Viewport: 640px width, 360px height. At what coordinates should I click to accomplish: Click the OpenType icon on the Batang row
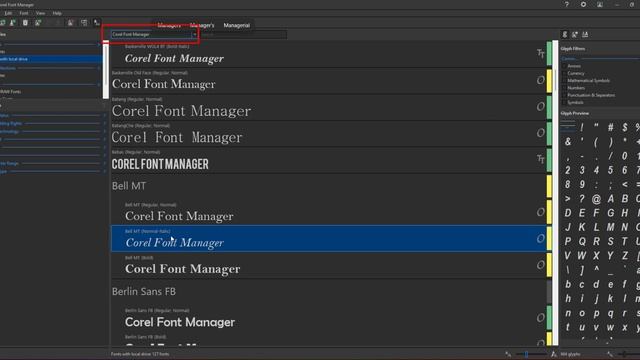click(x=540, y=107)
